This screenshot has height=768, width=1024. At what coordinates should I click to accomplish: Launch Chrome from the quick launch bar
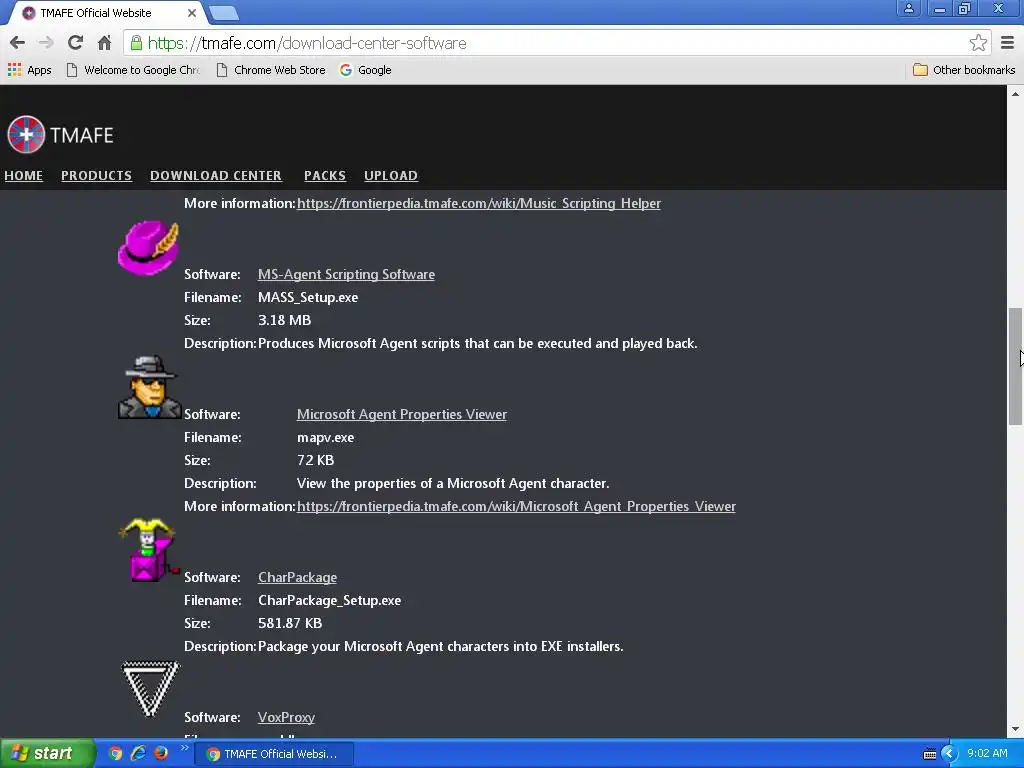click(x=116, y=753)
